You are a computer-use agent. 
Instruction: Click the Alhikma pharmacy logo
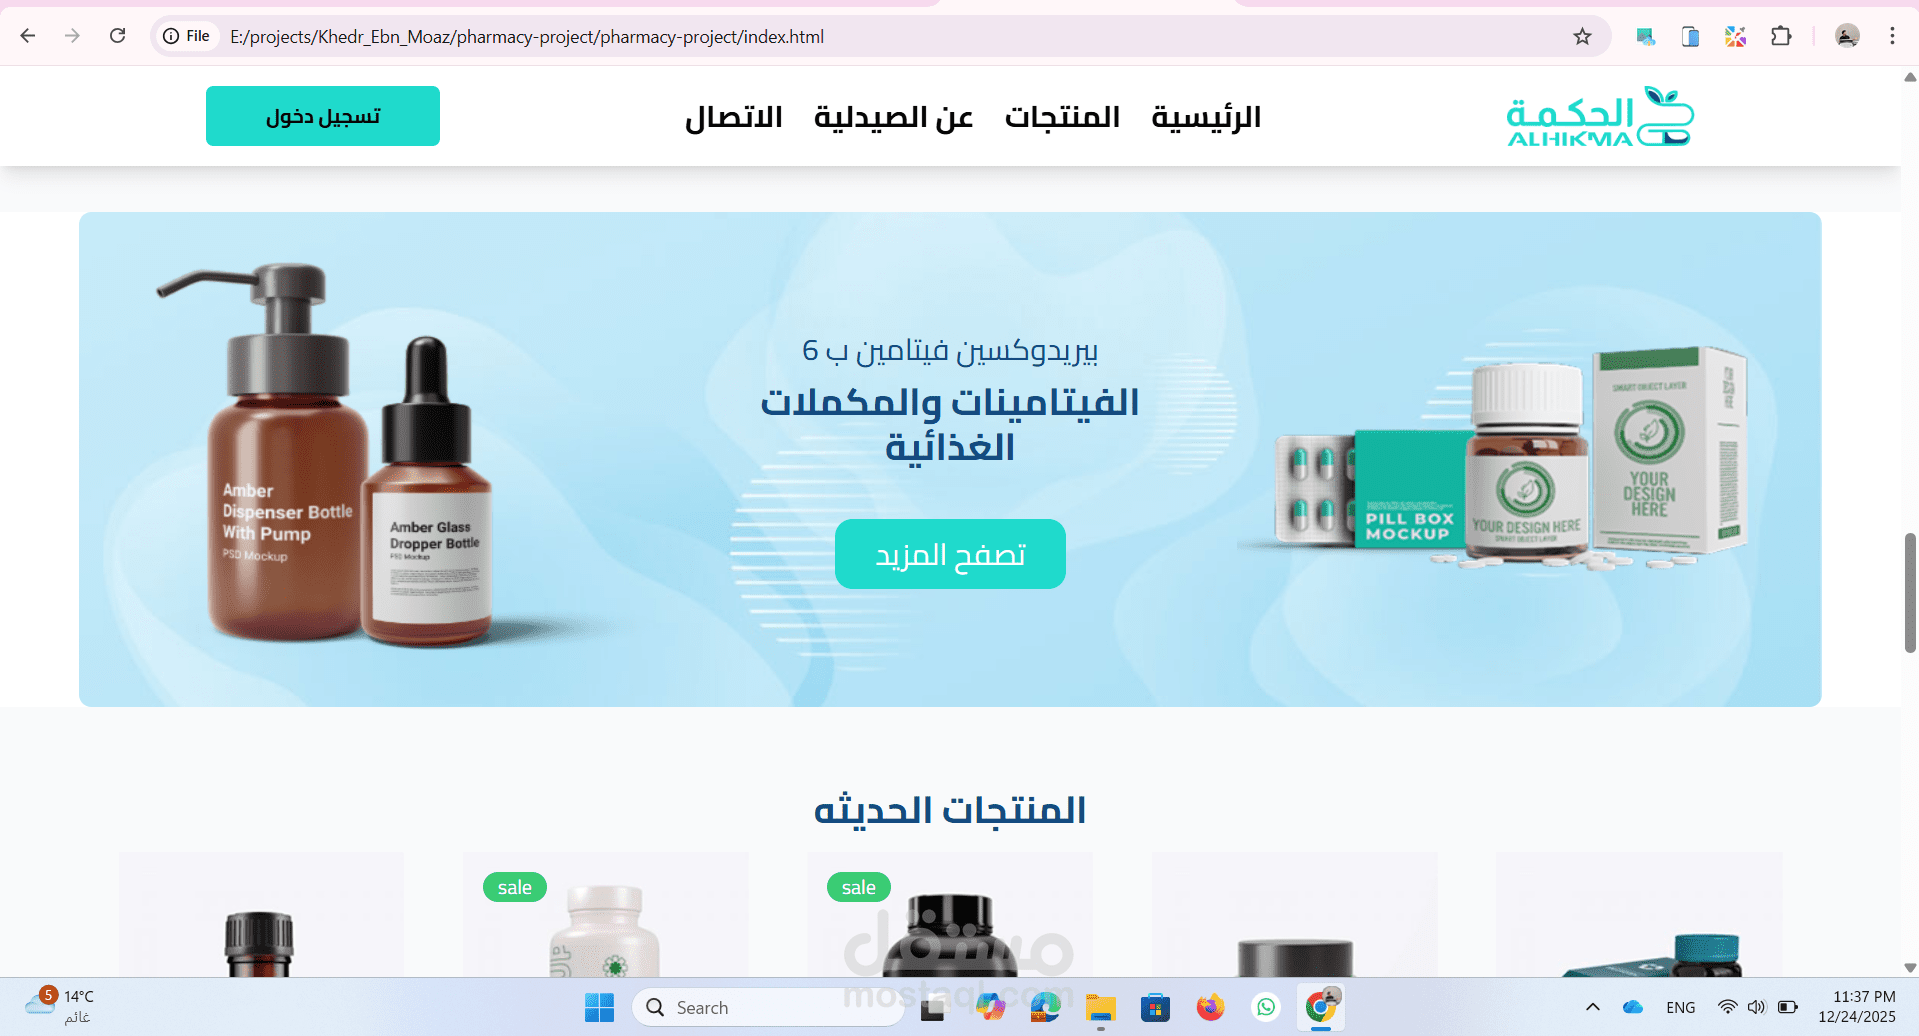click(1600, 117)
